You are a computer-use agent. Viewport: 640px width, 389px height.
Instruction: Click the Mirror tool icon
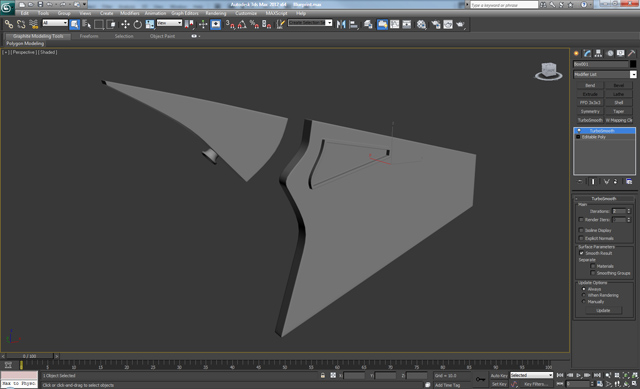click(x=341, y=24)
